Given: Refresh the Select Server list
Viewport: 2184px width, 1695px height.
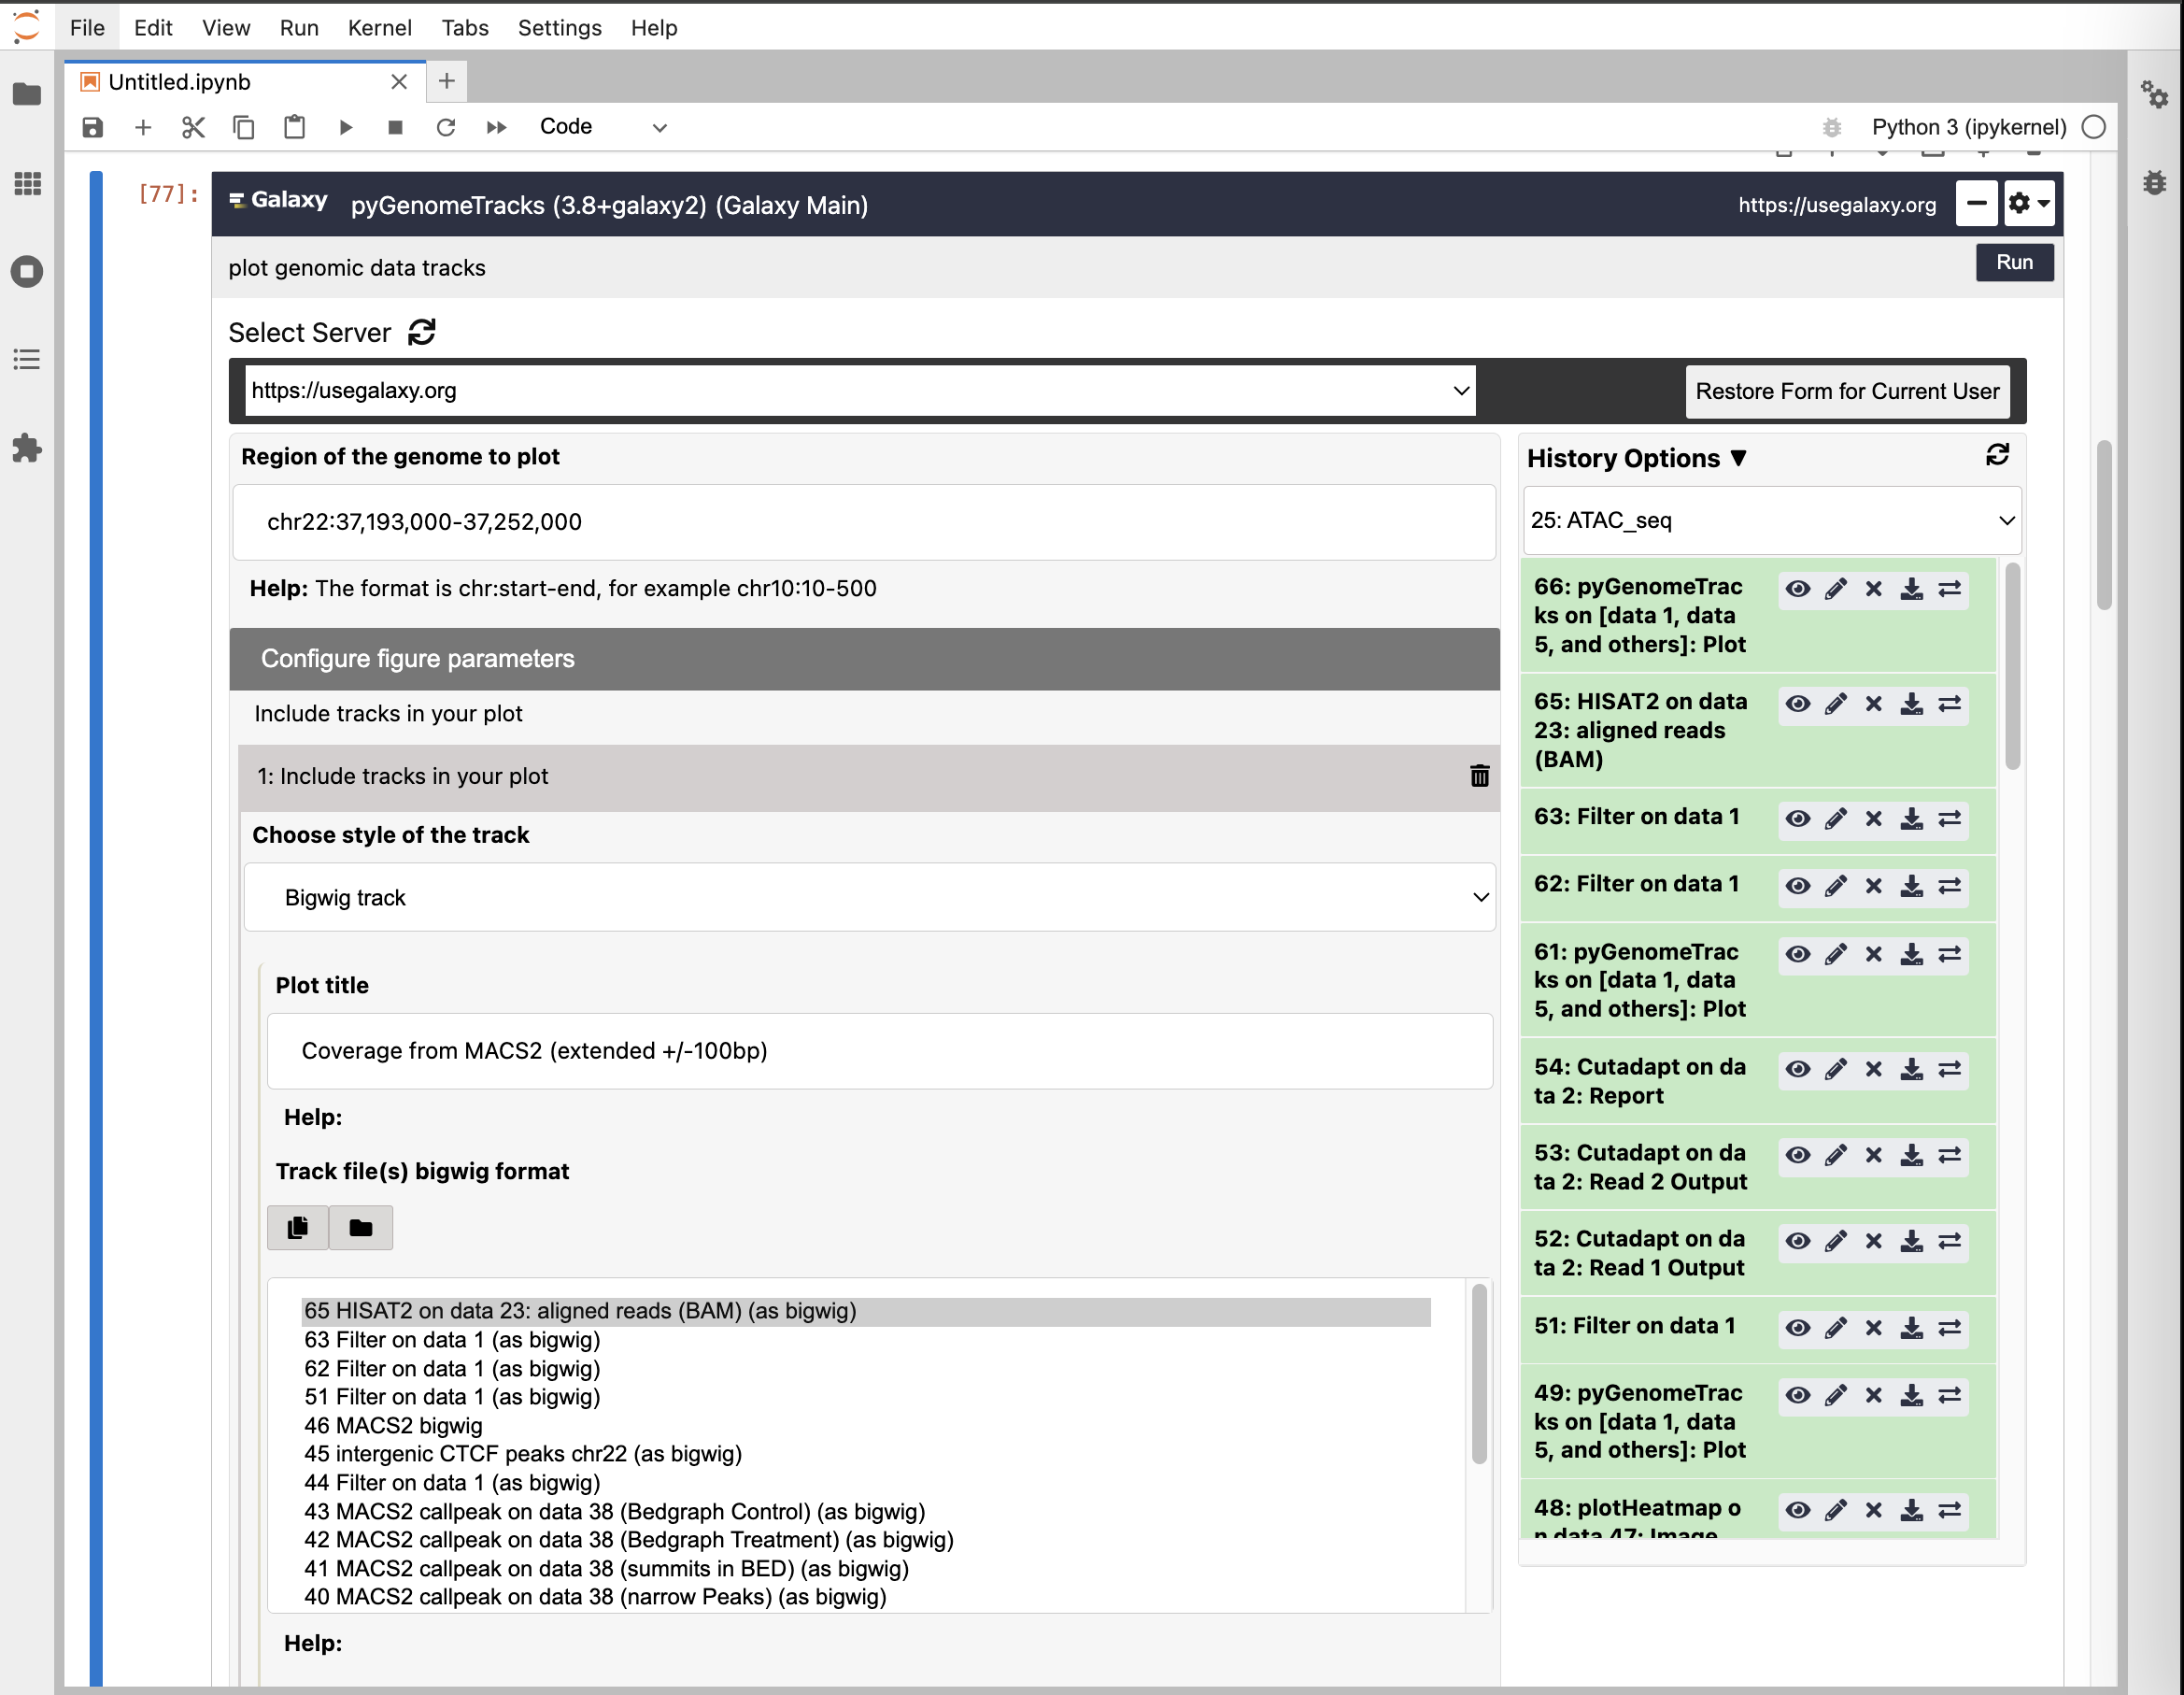Looking at the screenshot, I should 422,332.
